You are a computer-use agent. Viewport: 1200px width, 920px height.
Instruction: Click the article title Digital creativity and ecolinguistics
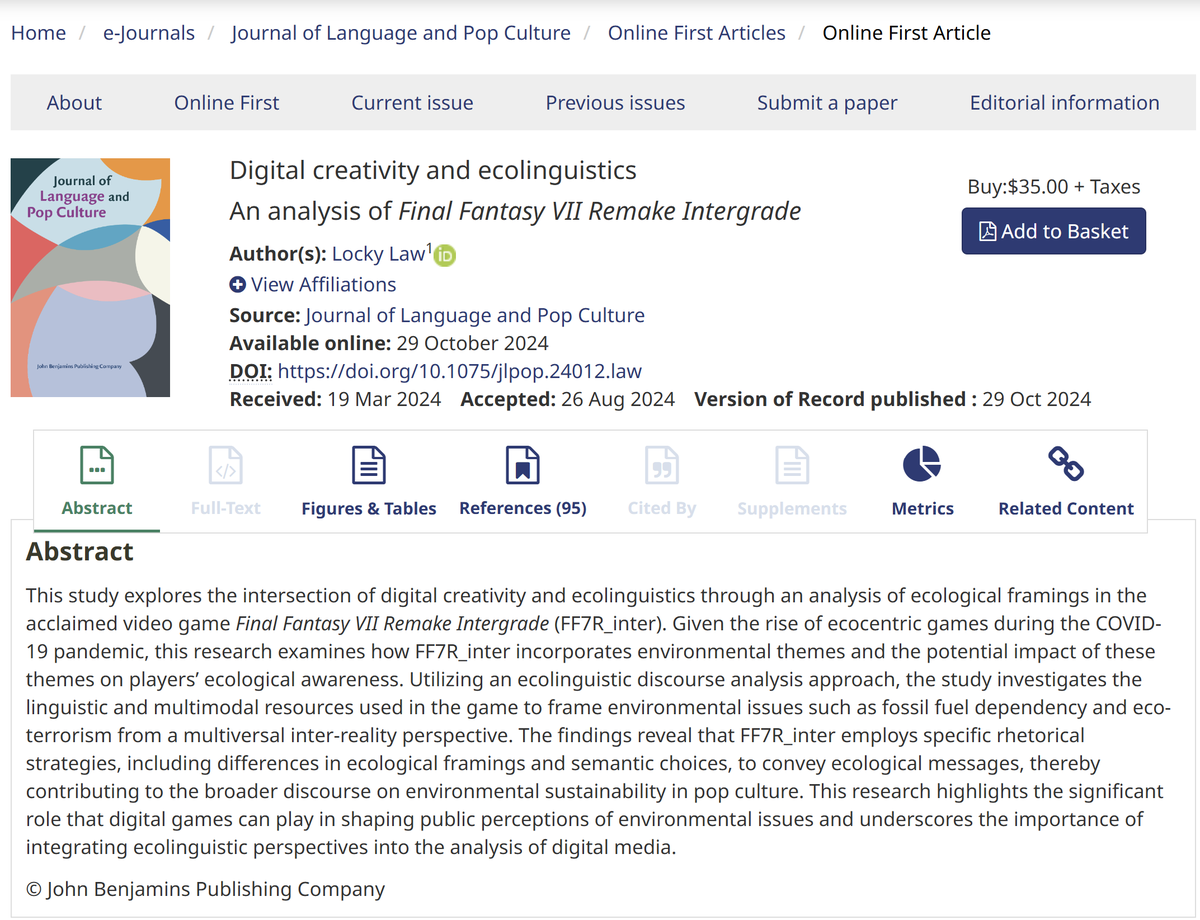[433, 170]
